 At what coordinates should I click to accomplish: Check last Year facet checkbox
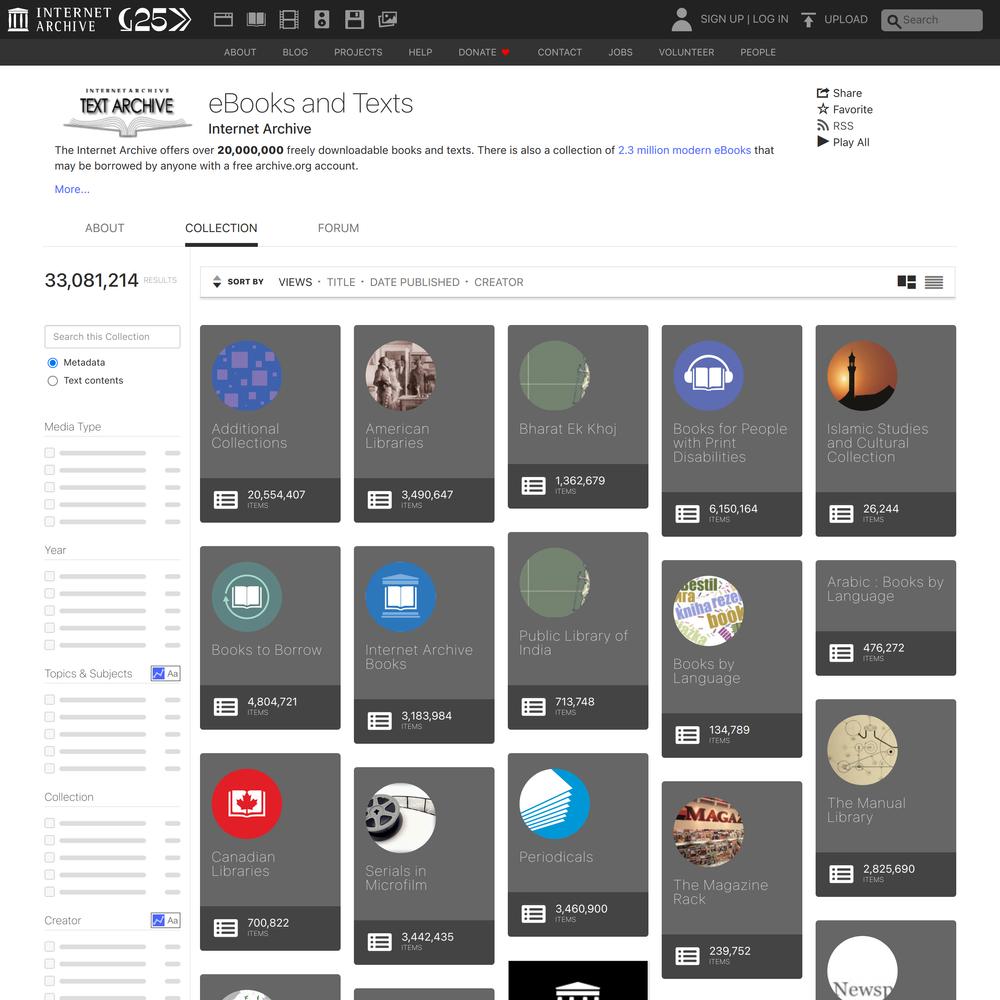point(49,645)
